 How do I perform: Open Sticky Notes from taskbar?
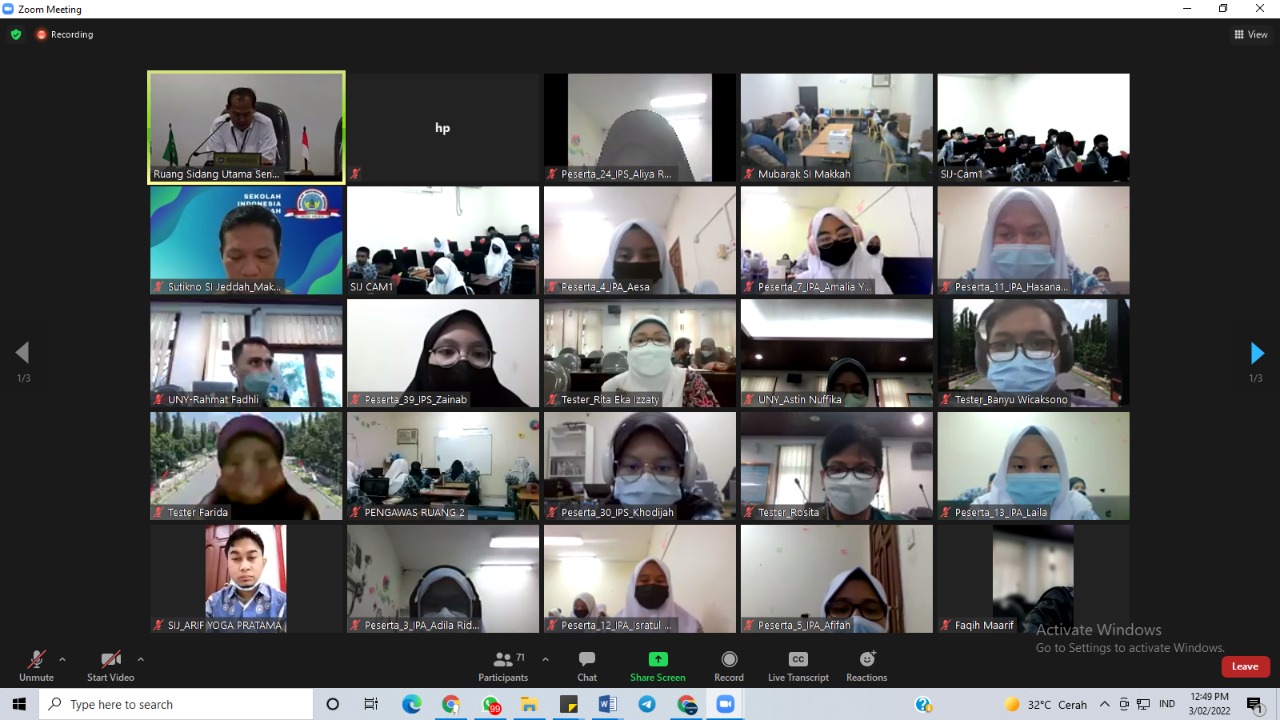[569, 704]
